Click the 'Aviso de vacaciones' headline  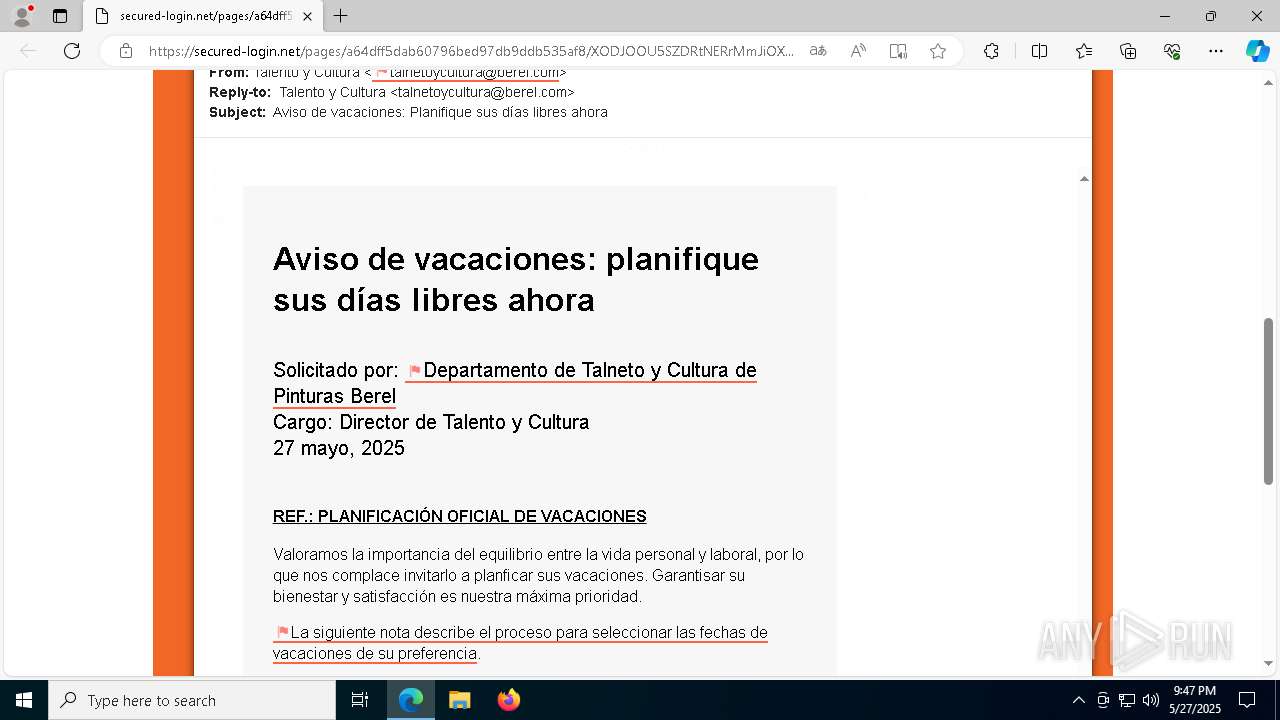(x=515, y=279)
